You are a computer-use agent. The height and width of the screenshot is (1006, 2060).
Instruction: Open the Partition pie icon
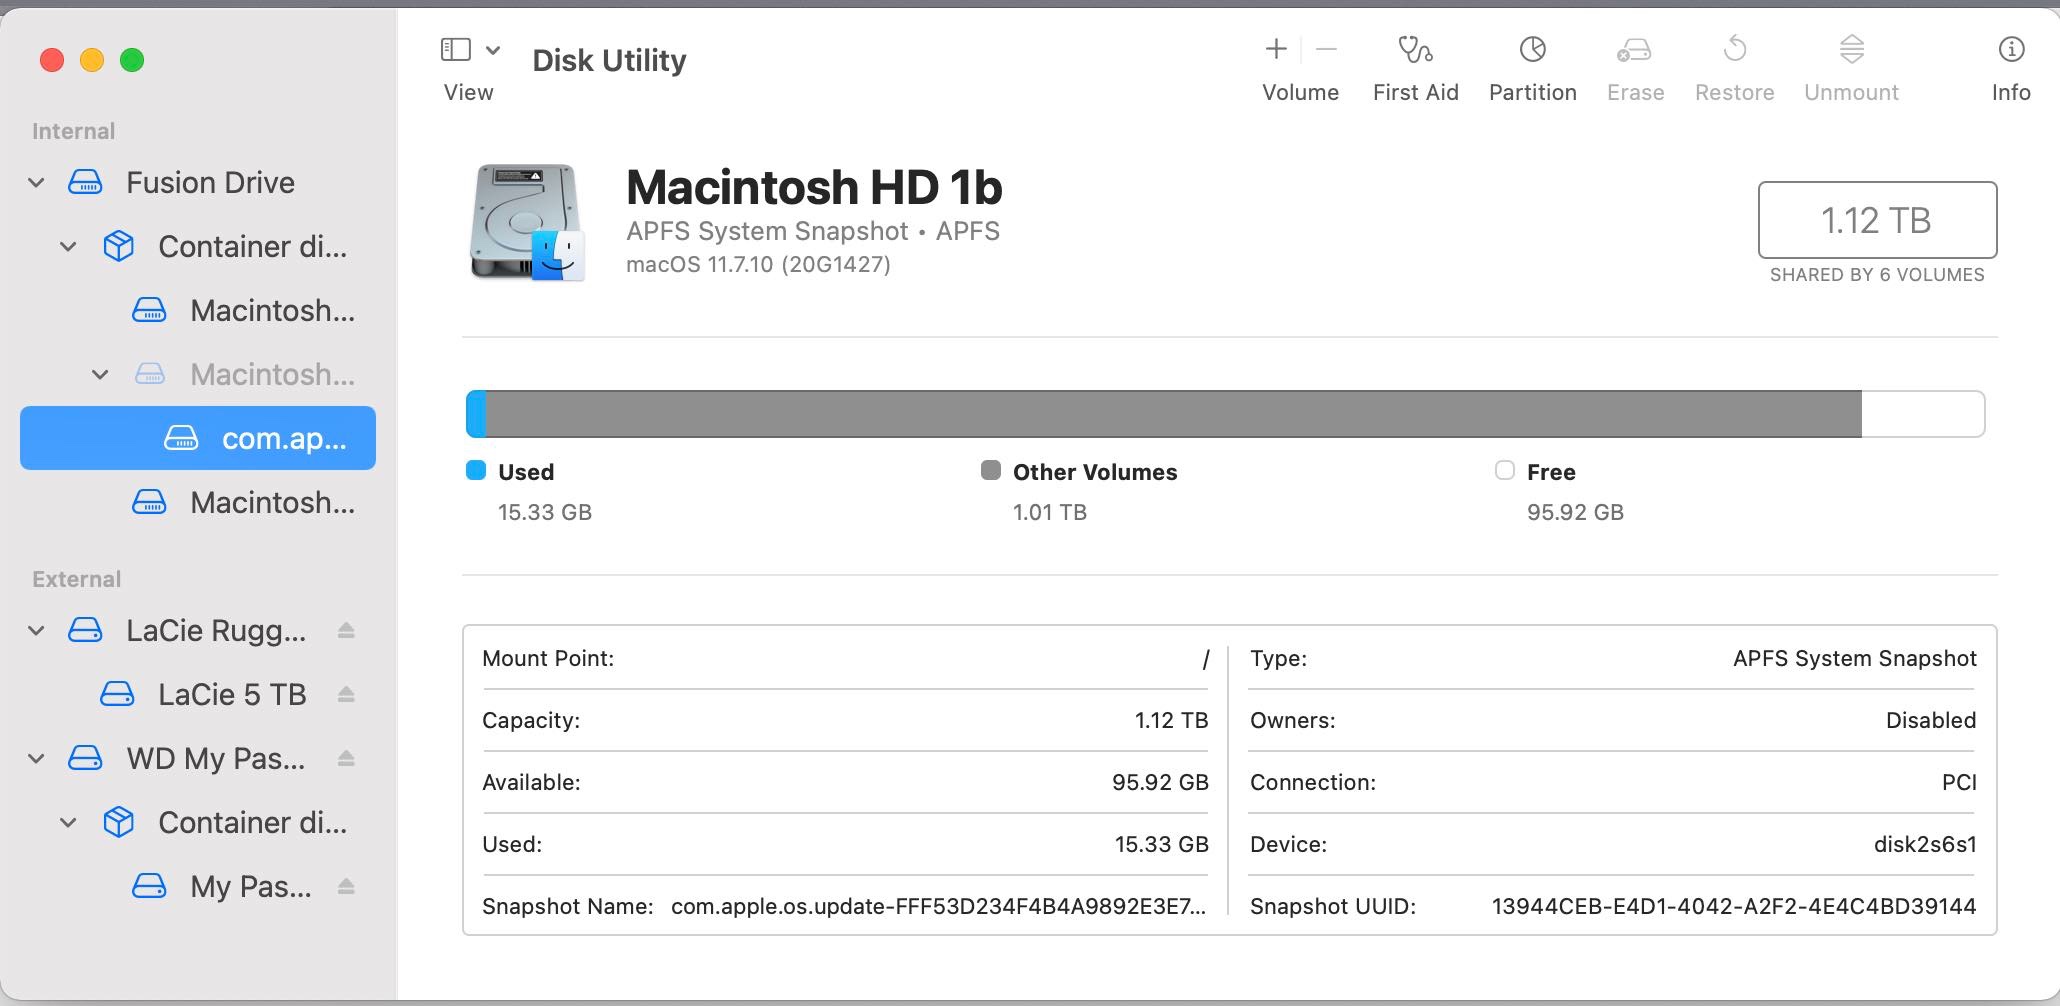coord(1532,49)
